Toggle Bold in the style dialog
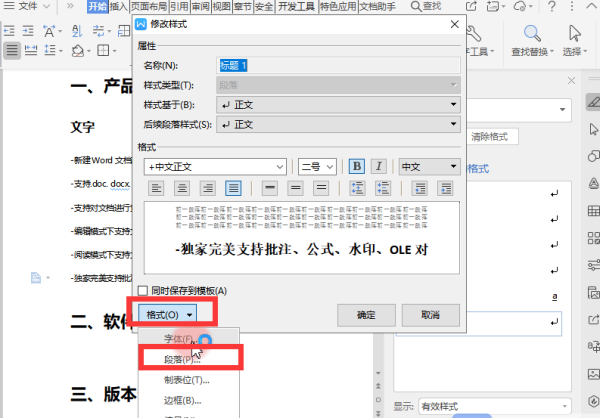The width and height of the screenshot is (600, 418). pyautogui.click(x=357, y=166)
